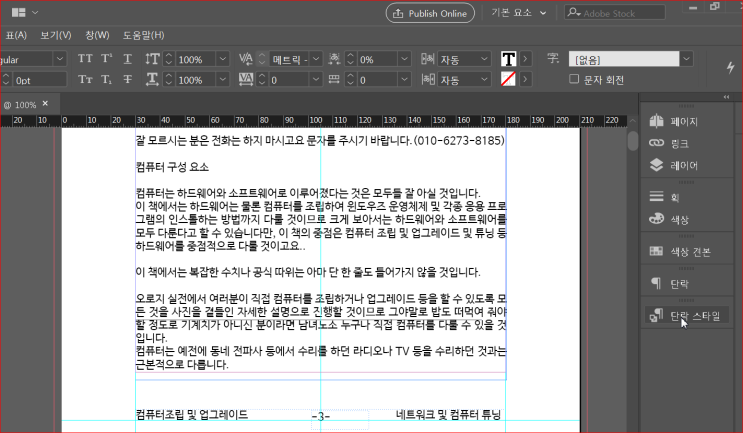Viewport: 743px width, 433px height.
Task: Click the tsume 0% icon
Action: coord(335,59)
